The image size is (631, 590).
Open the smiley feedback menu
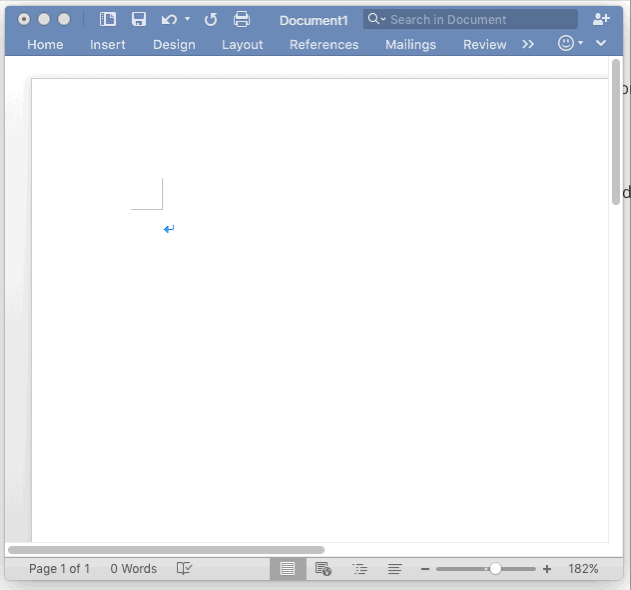(570, 43)
